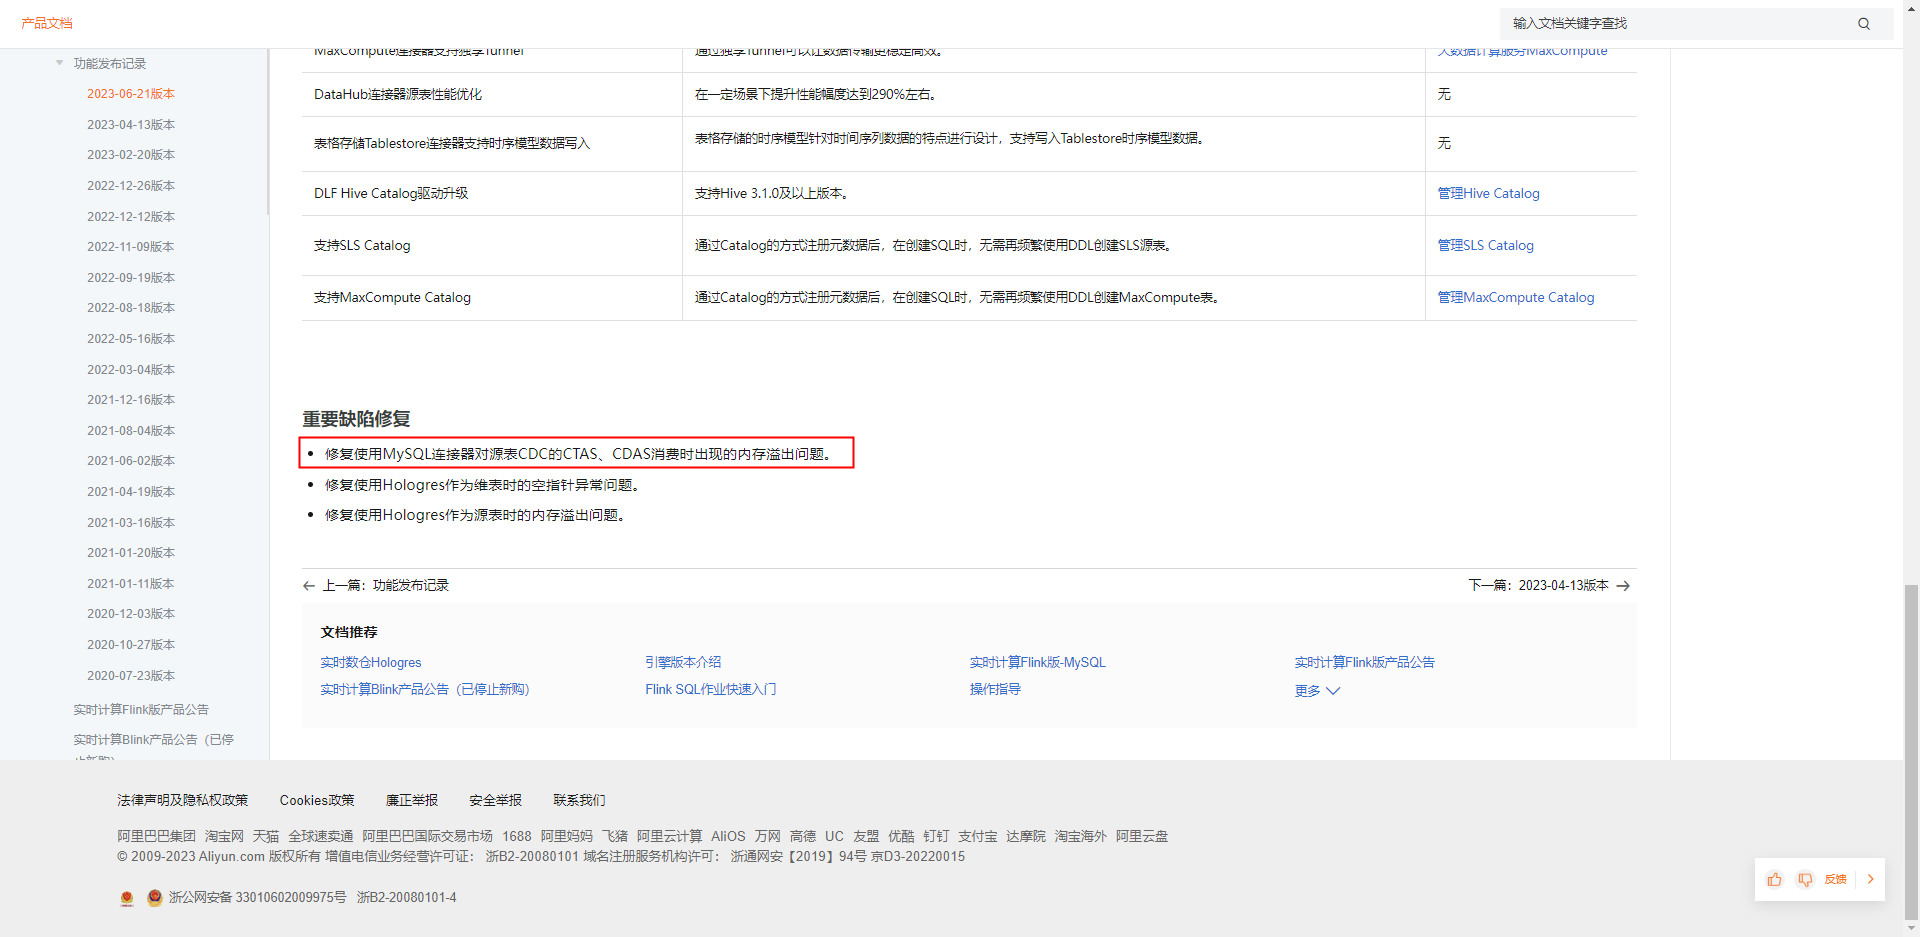Screen dimensions: 1920x937
Task: Open 实时数仓Hologres recommended doc
Action: (371, 663)
